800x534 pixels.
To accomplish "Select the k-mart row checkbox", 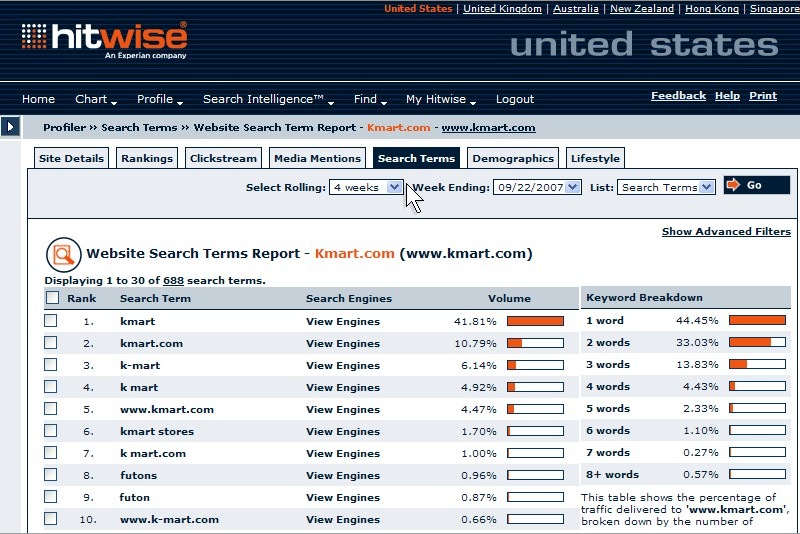I will click(x=50, y=364).
